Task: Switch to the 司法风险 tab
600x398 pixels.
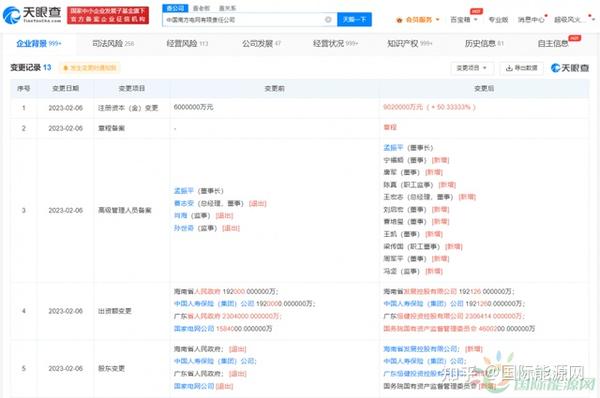Action: point(113,44)
